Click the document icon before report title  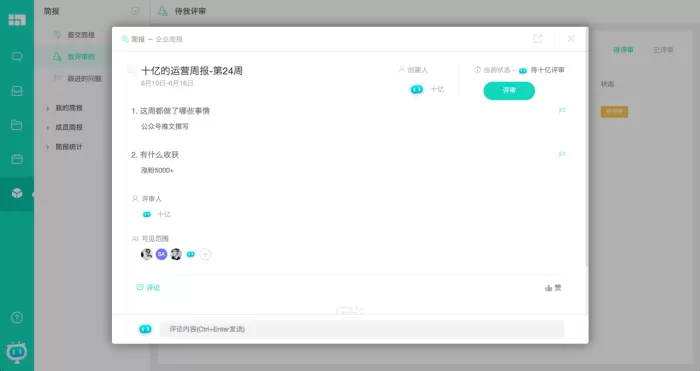(x=132, y=70)
